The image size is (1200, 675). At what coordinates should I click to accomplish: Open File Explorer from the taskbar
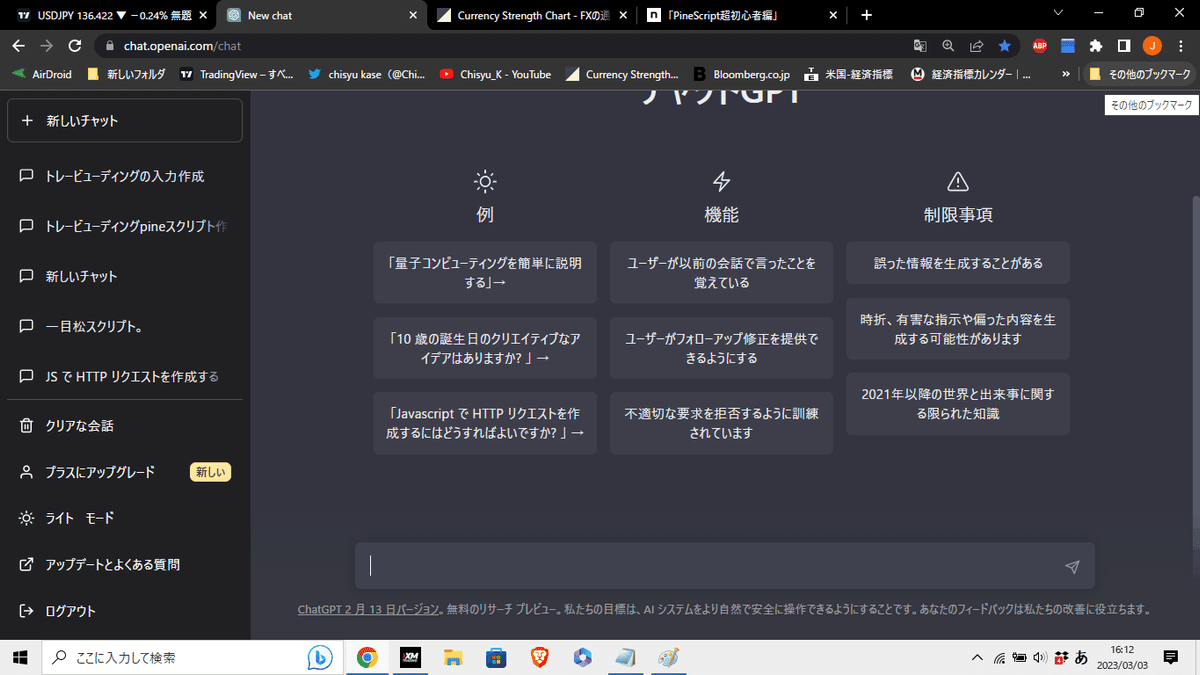click(x=453, y=657)
